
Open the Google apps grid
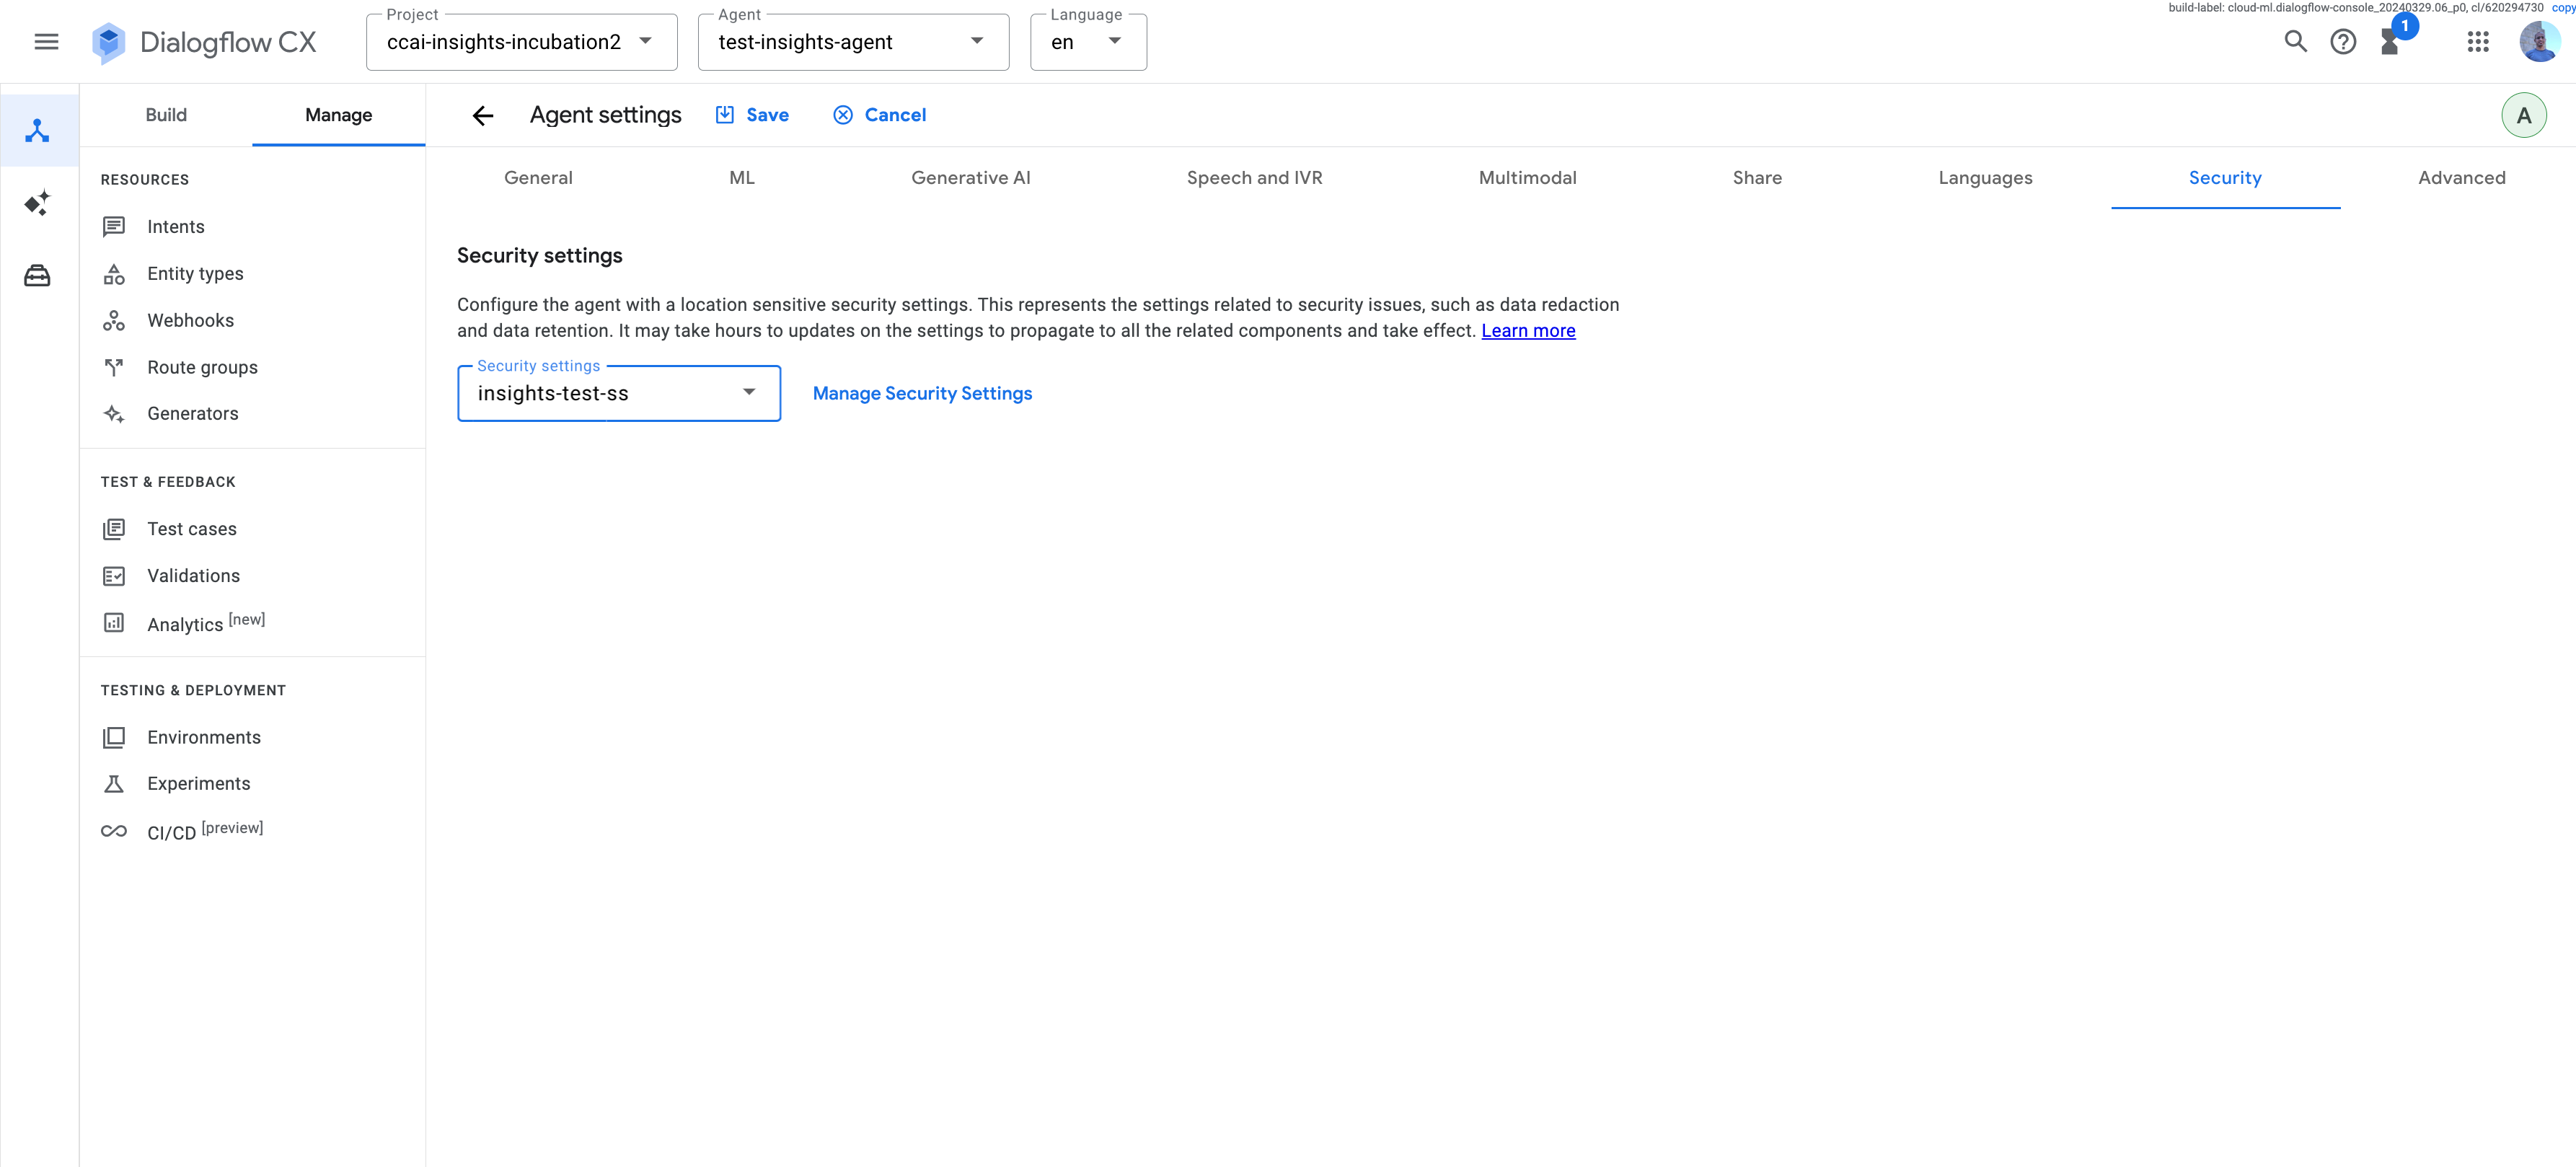pyautogui.click(x=2477, y=42)
